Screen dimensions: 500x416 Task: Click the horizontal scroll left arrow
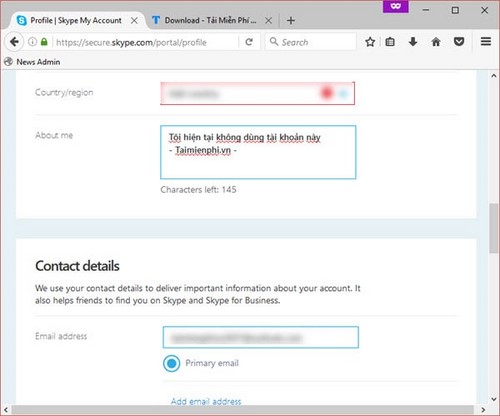point(6,410)
